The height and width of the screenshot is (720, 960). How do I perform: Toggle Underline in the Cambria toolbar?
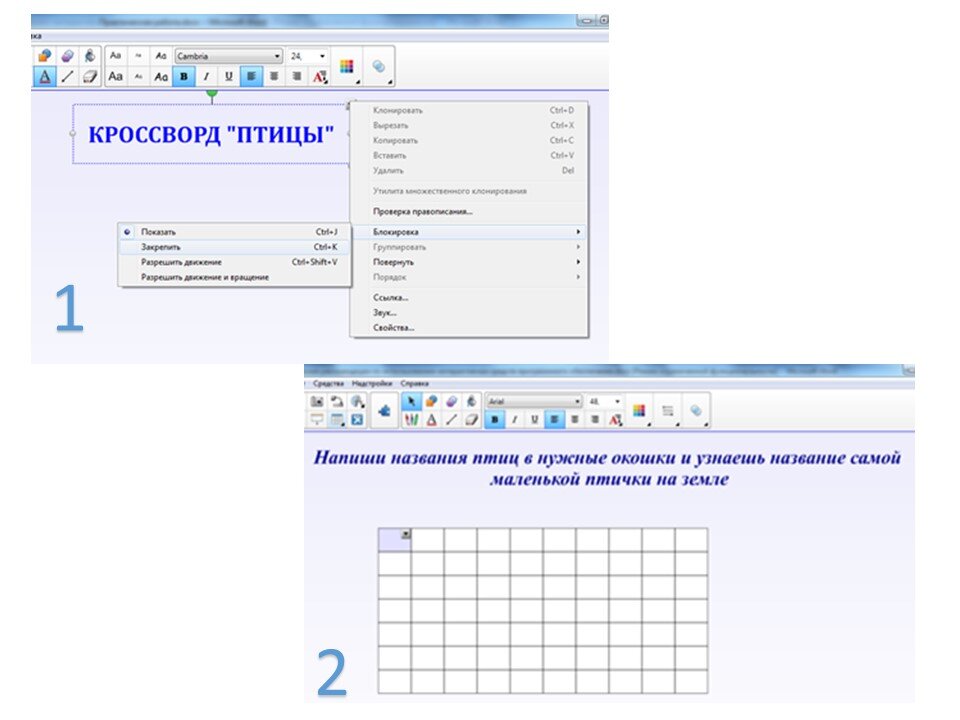tap(228, 77)
